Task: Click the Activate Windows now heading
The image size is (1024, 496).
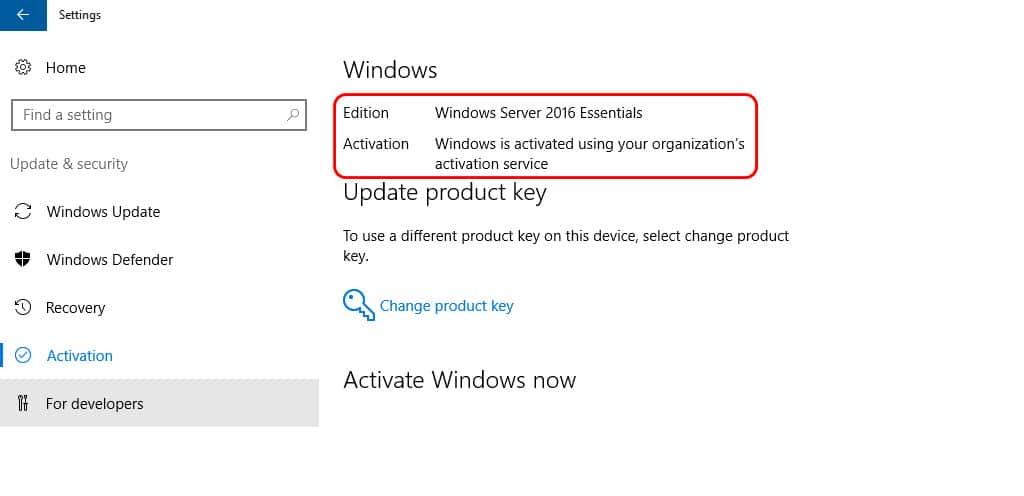Action: [x=460, y=380]
